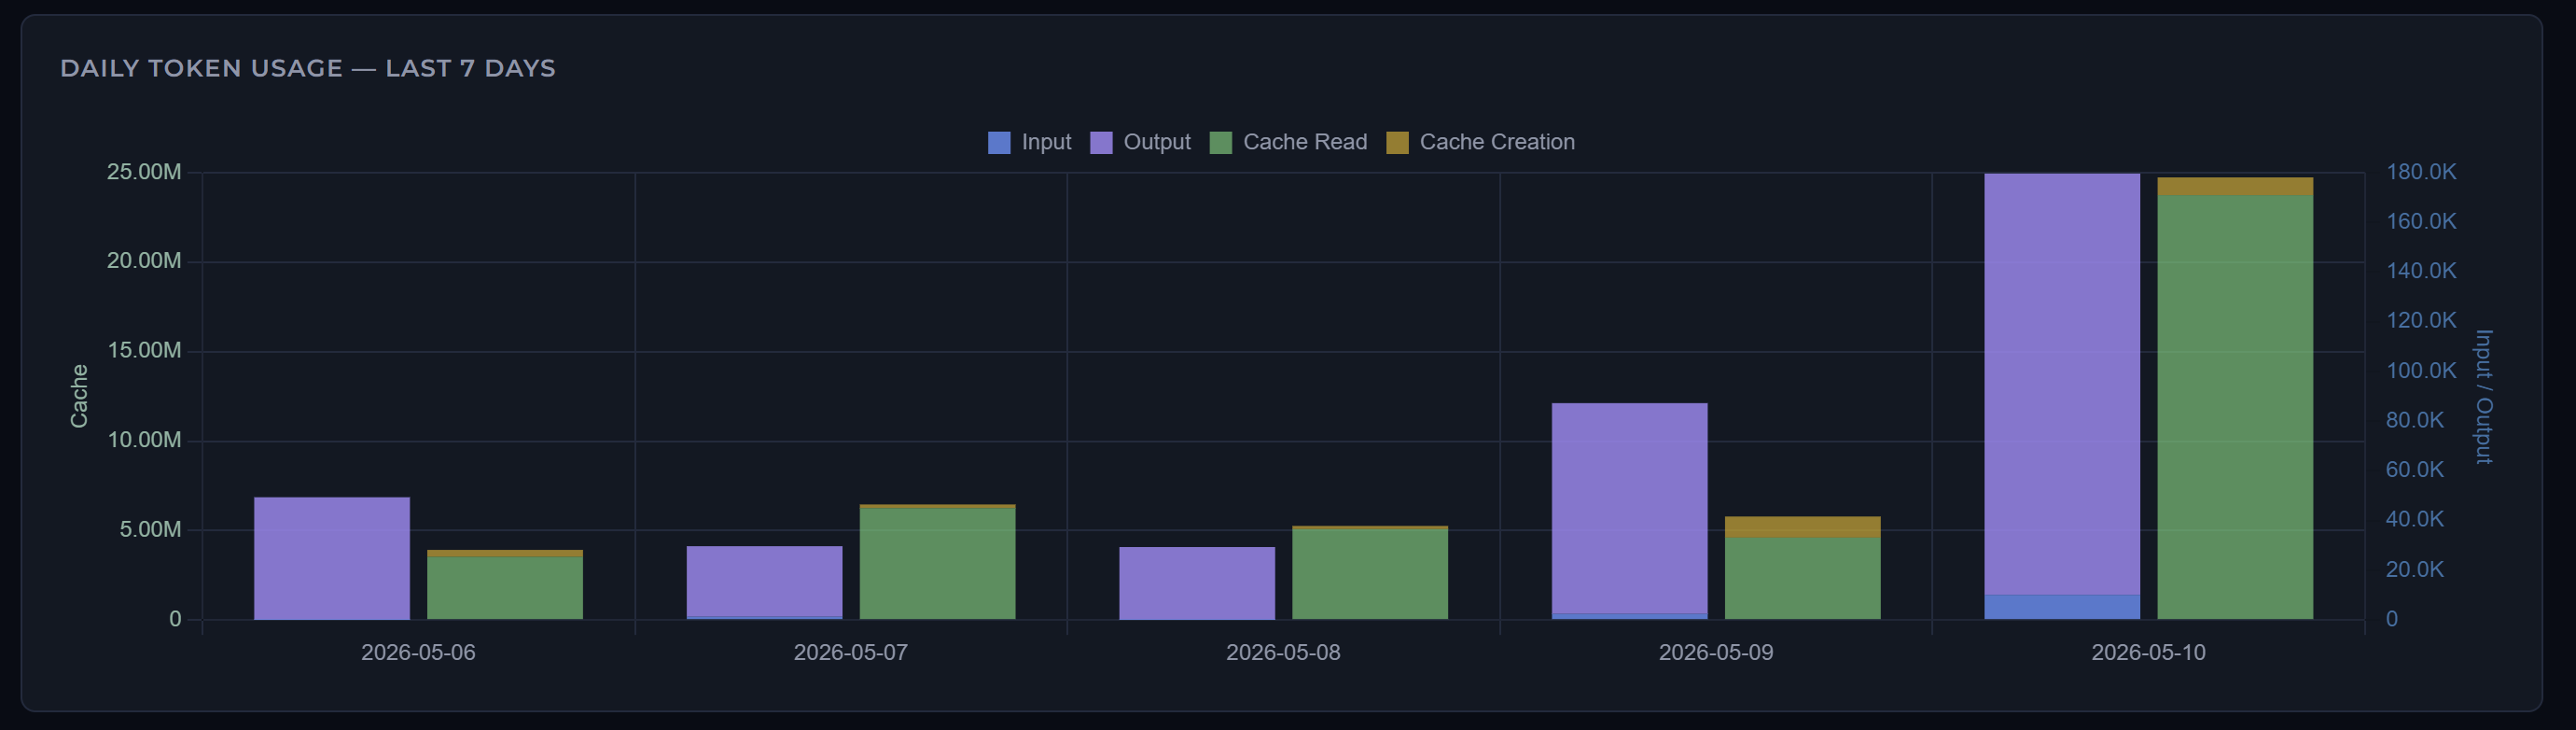
Task: Click the Input / Output right axis title
Action: coord(2483,397)
